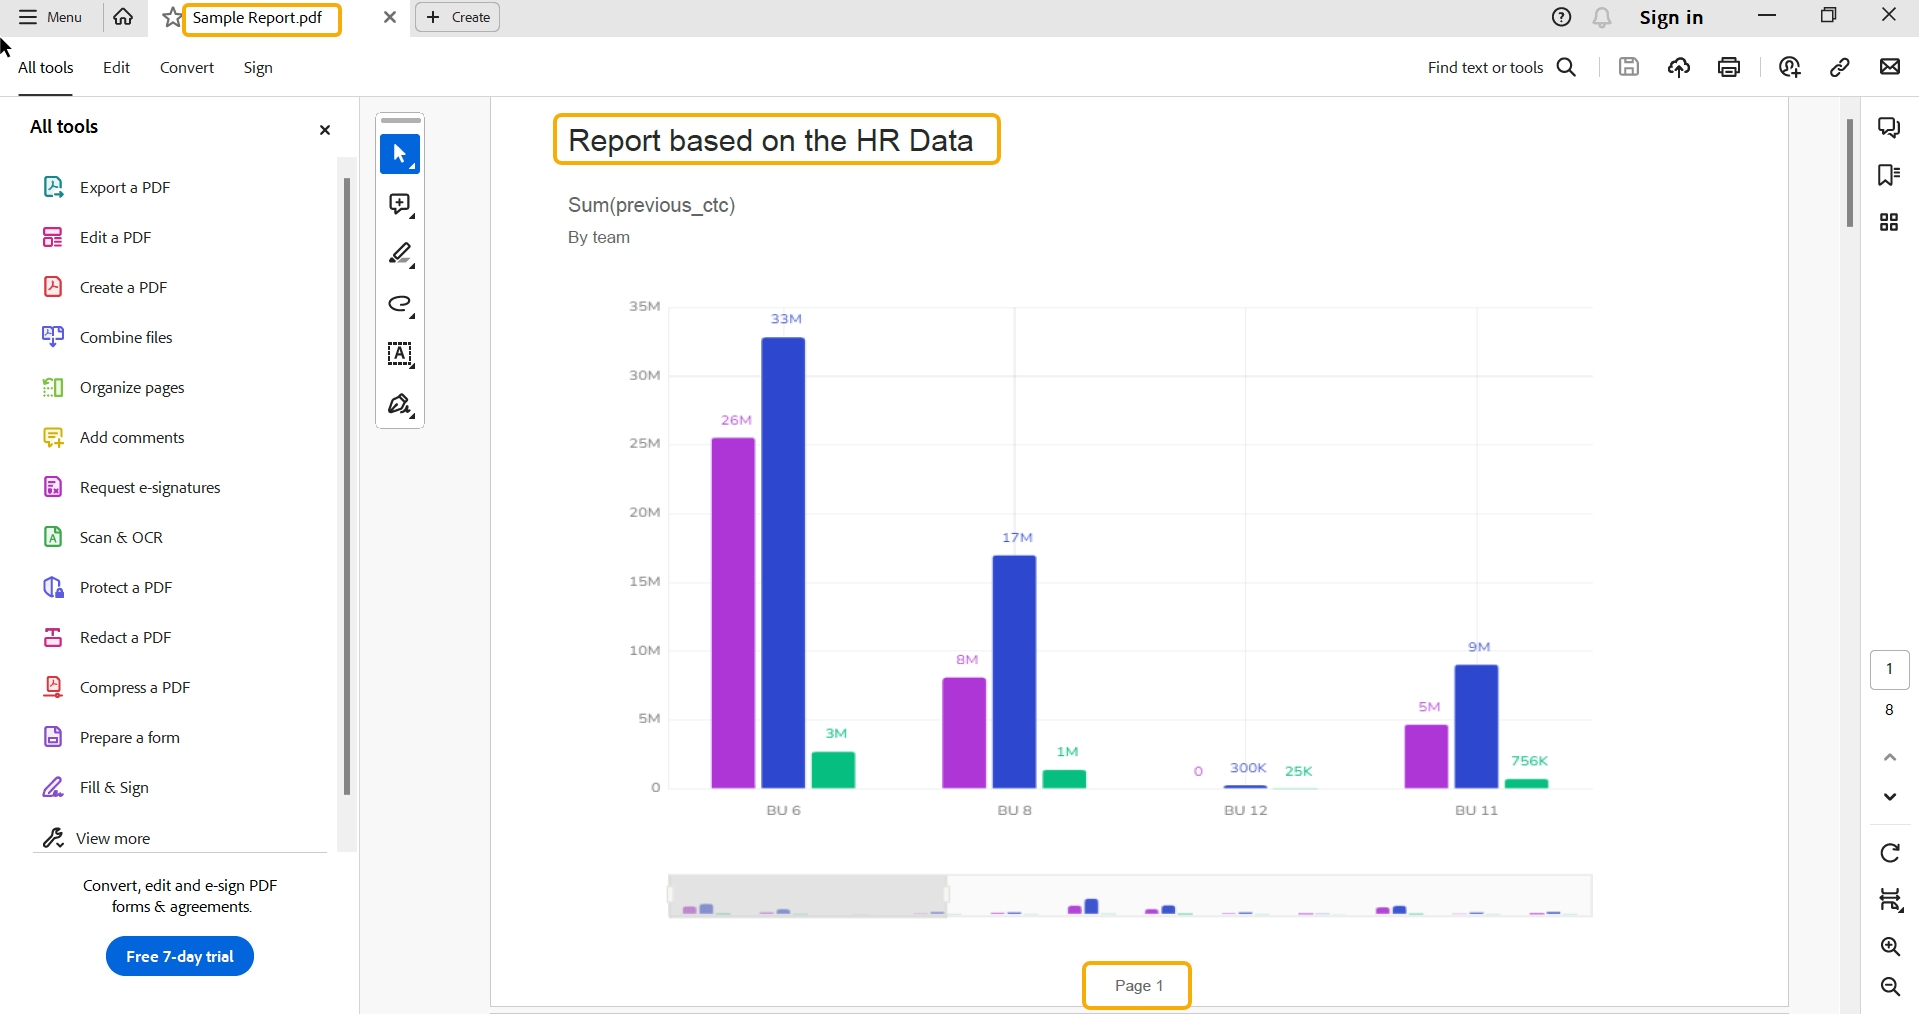
Task: Open the fill and sign pen tool
Action: point(399,404)
